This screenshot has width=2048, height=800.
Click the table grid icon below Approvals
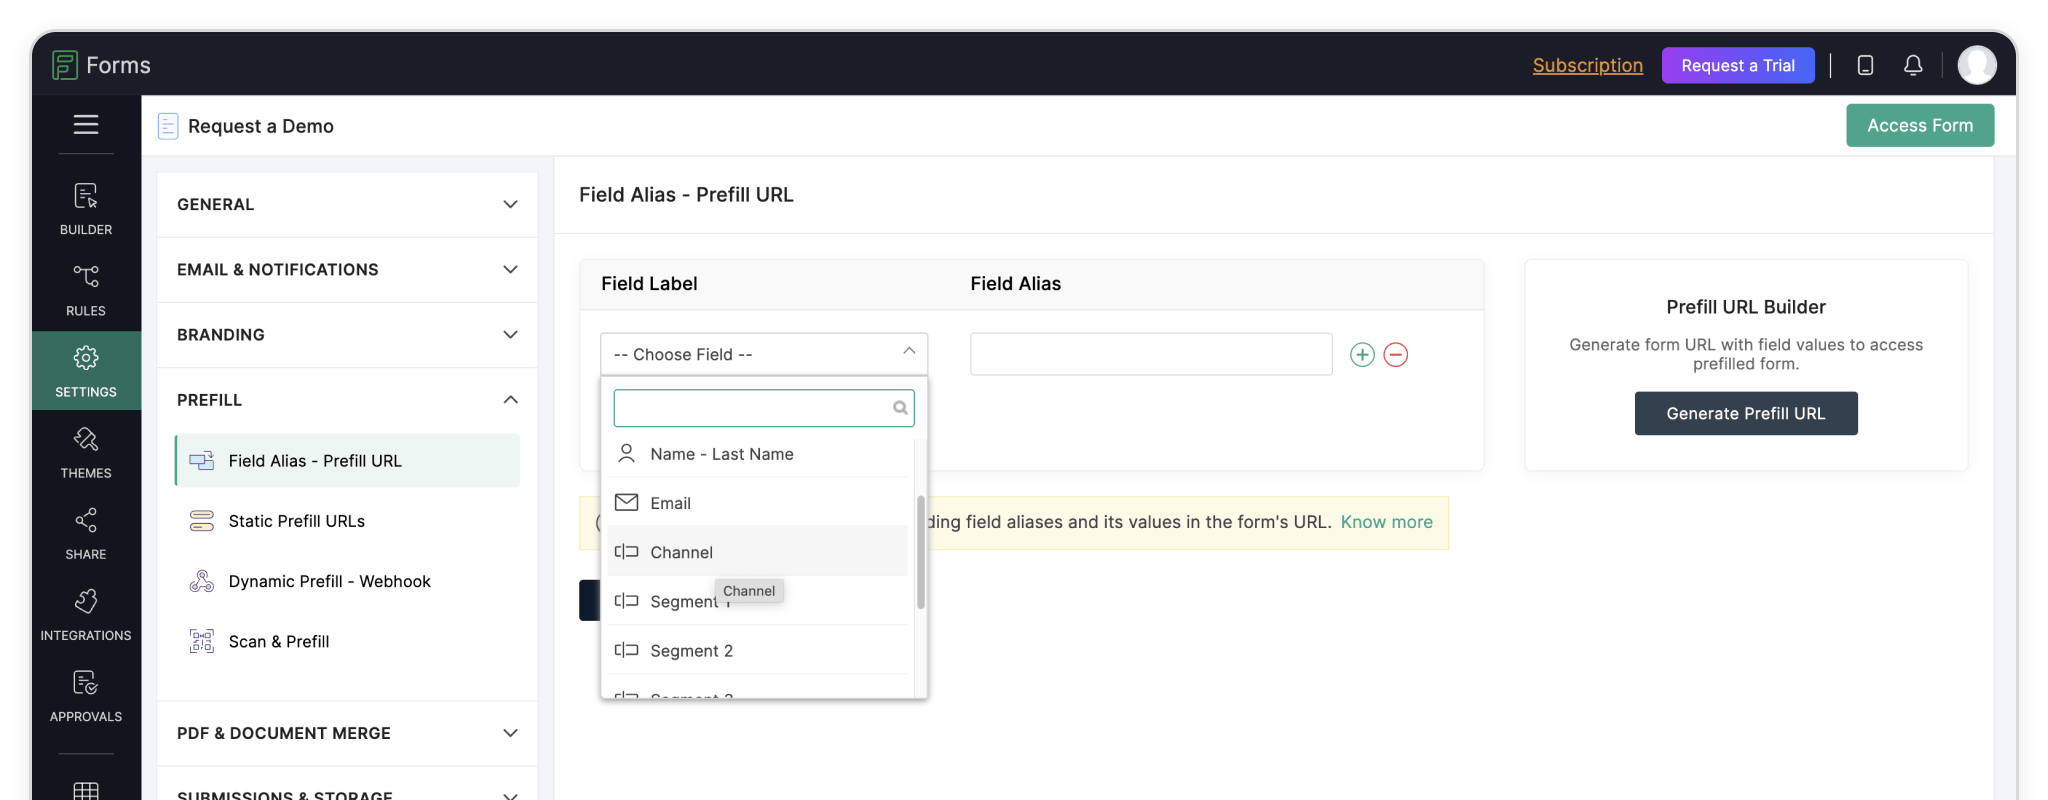click(86, 790)
